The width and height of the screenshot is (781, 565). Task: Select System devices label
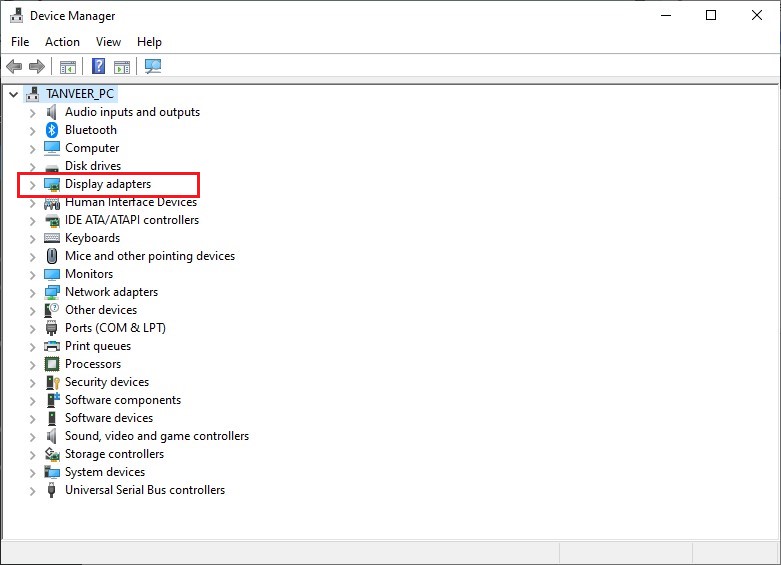(x=105, y=472)
